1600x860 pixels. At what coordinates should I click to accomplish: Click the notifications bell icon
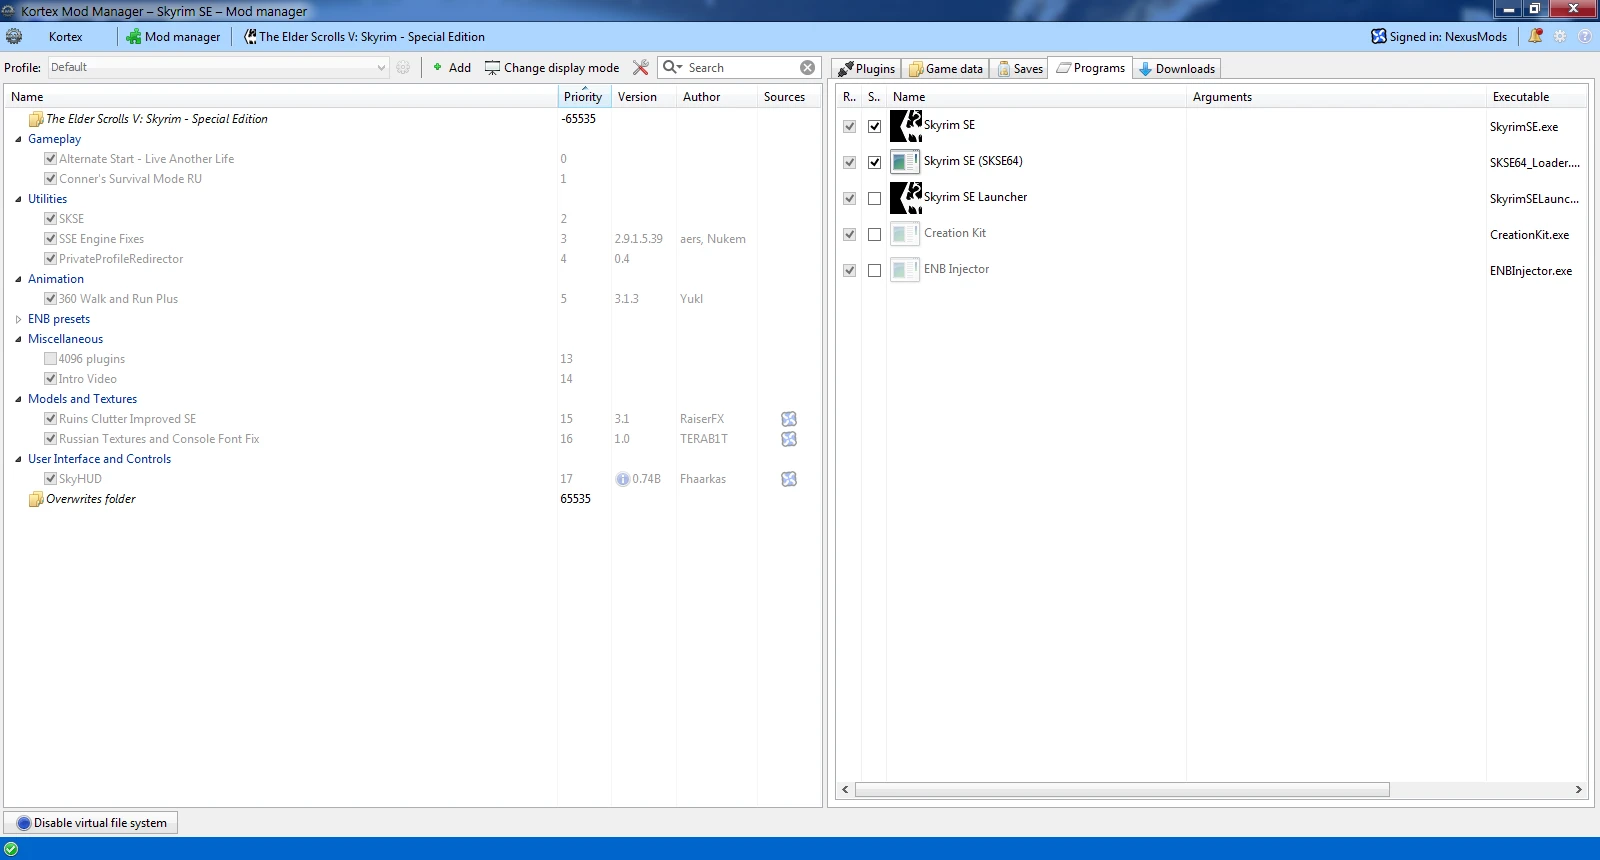pyautogui.click(x=1535, y=36)
